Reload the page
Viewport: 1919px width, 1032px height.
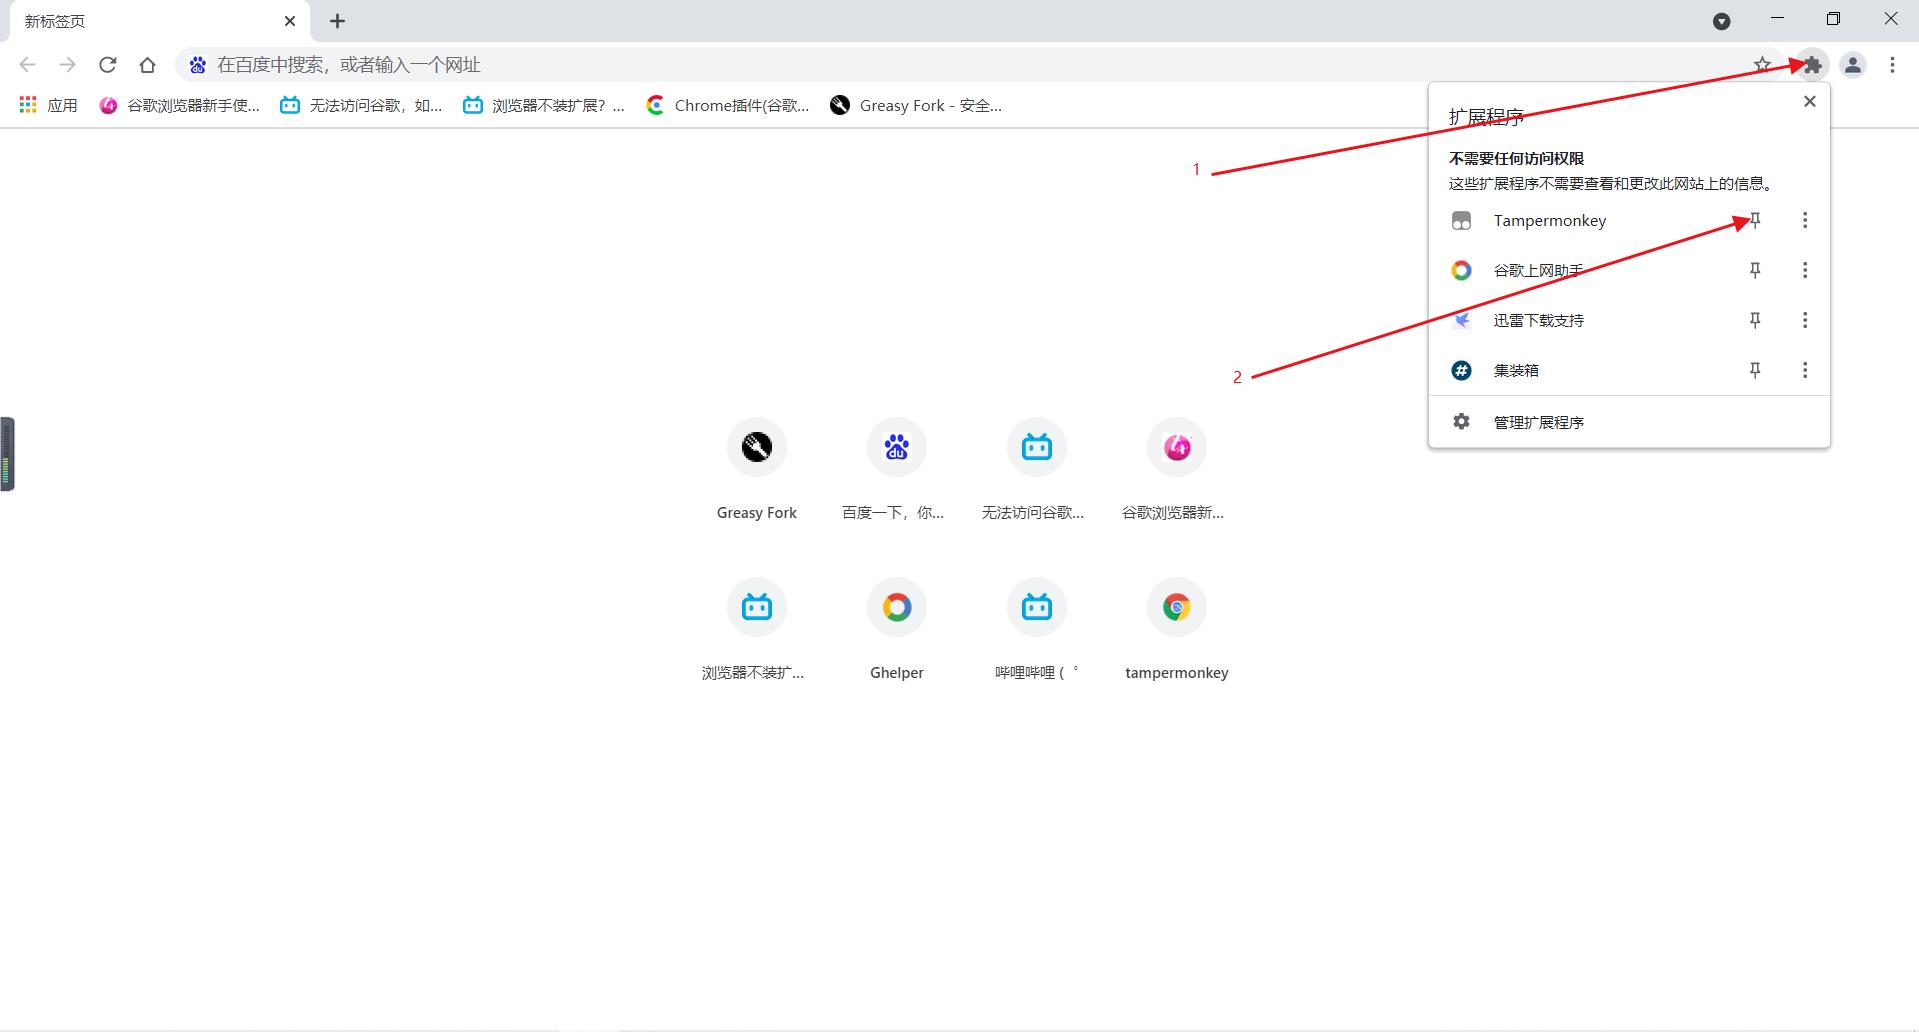[107, 65]
